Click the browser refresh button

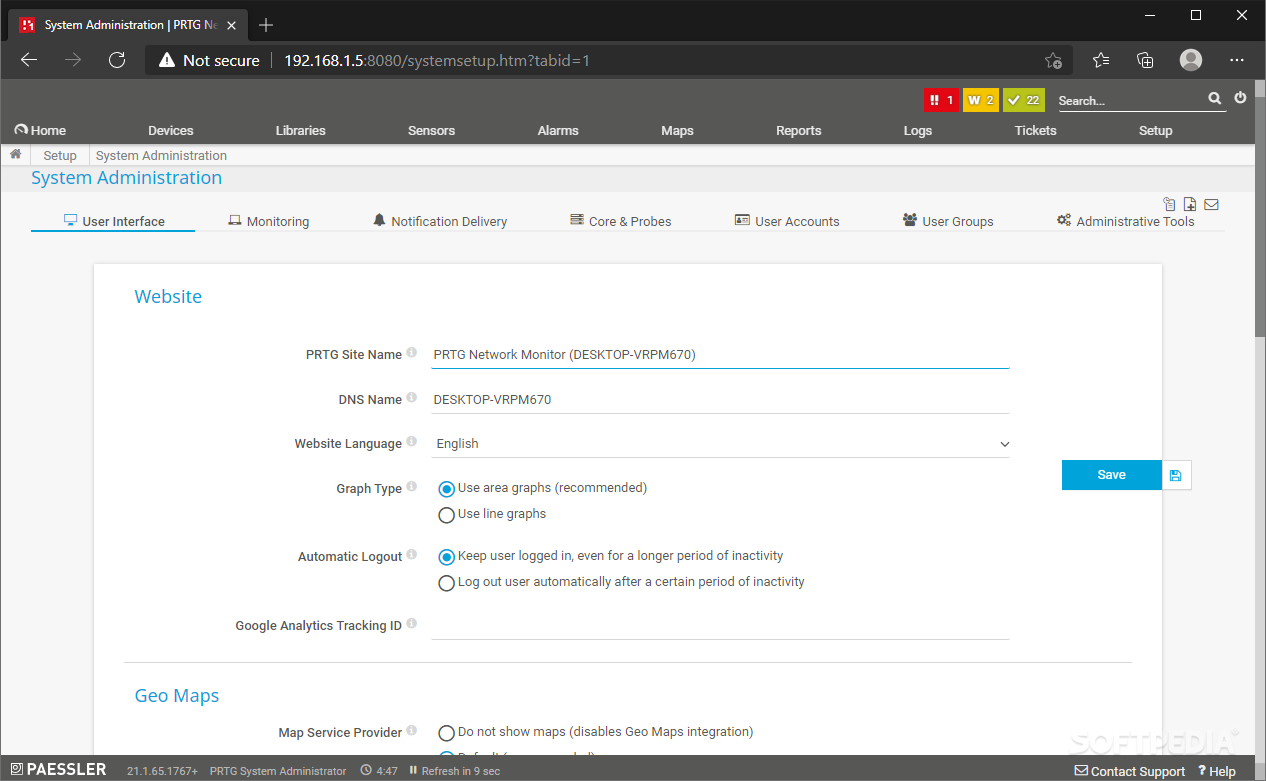click(117, 60)
